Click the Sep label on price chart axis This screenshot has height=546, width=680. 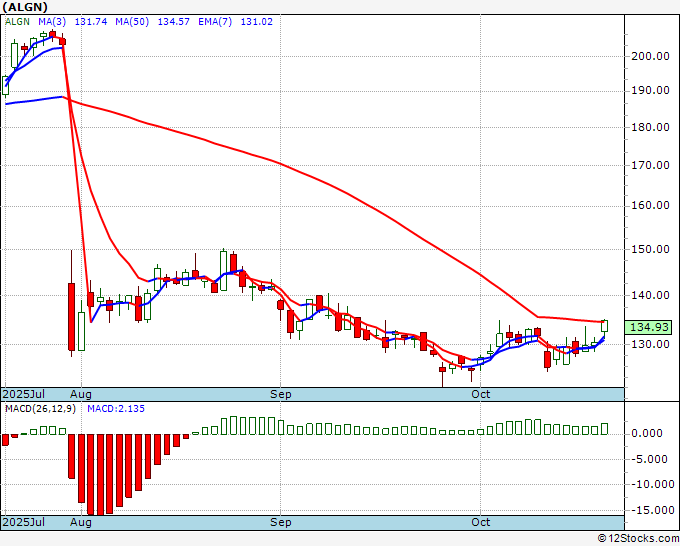tap(281, 394)
